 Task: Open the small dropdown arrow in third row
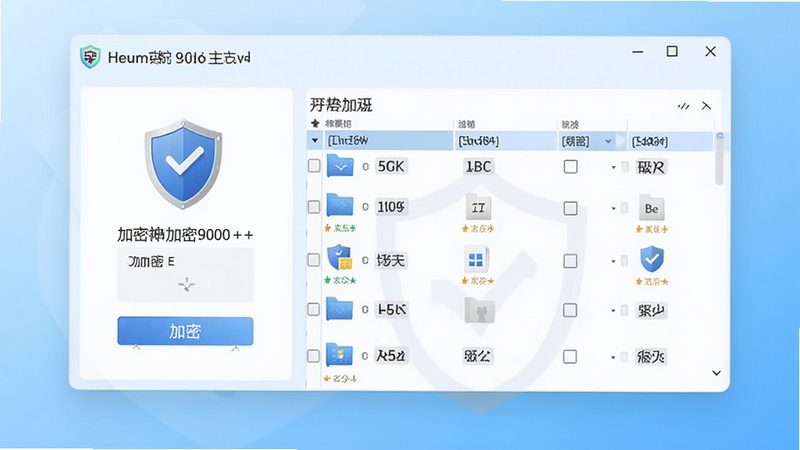(613, 262)
